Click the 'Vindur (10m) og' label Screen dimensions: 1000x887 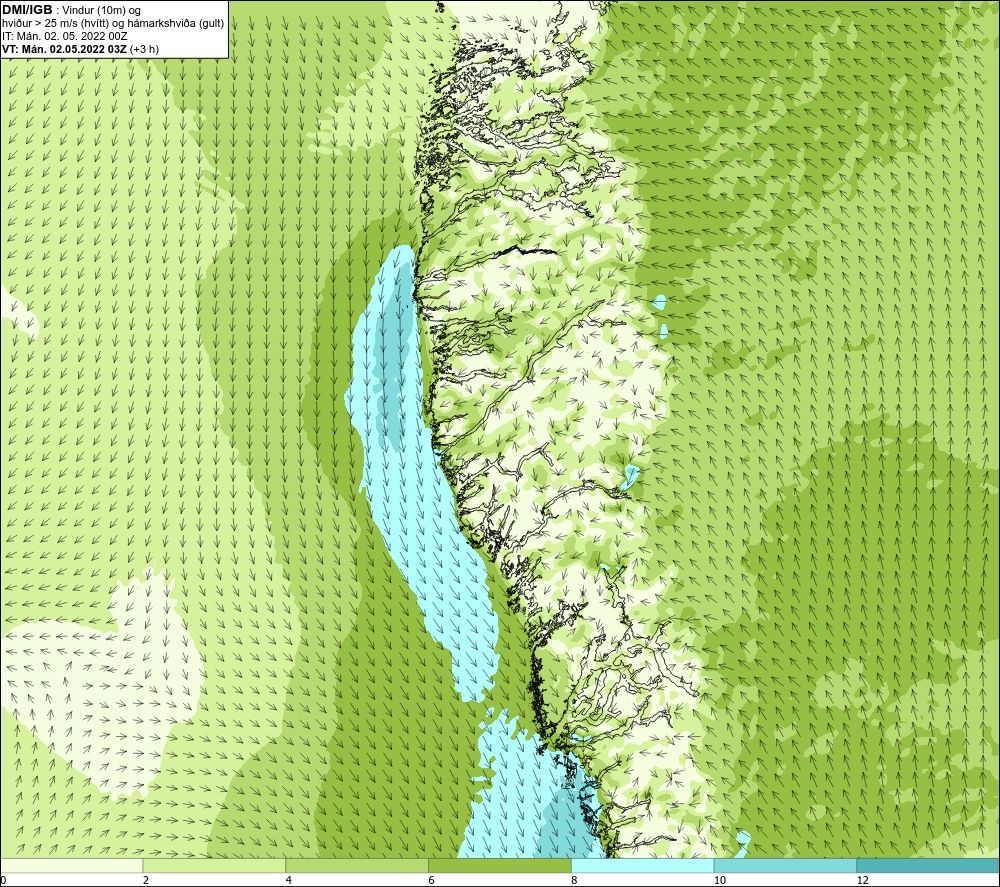point(102,11)
